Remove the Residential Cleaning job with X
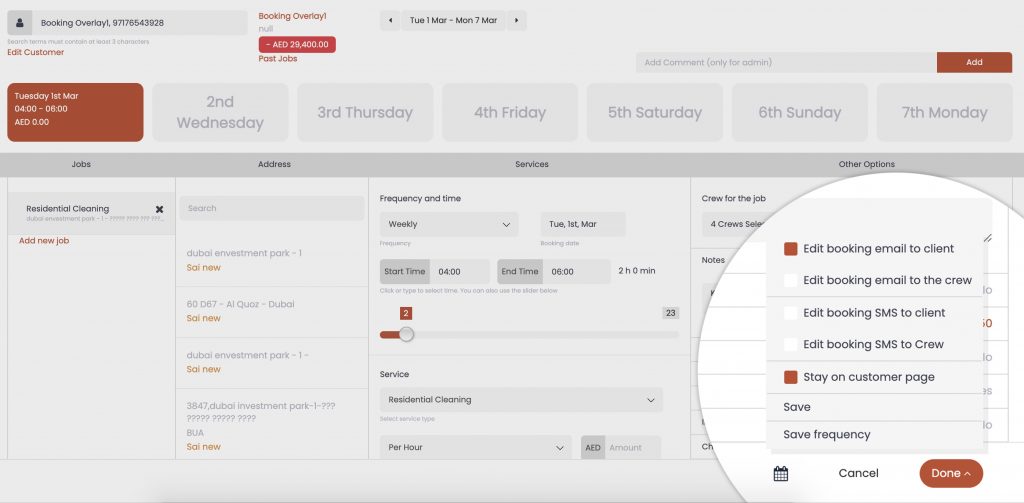The height and width of the screenshot is (503, 1024). [159, 209]
